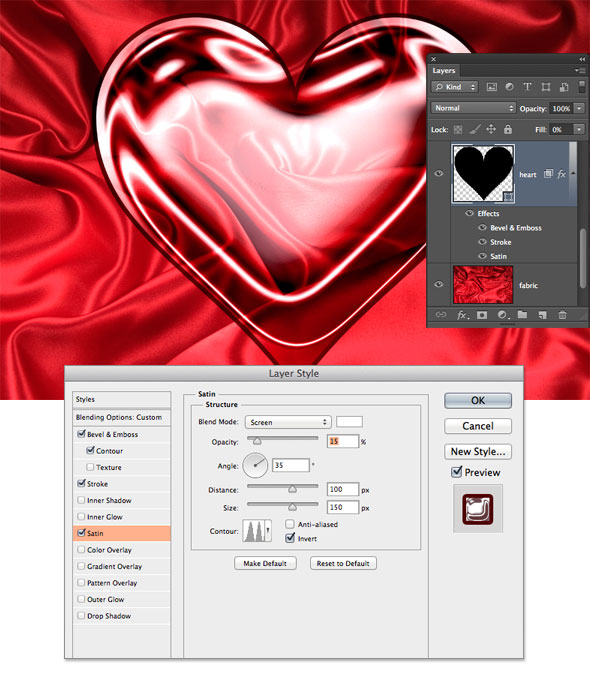Hide the heart layer

point(439,173)
